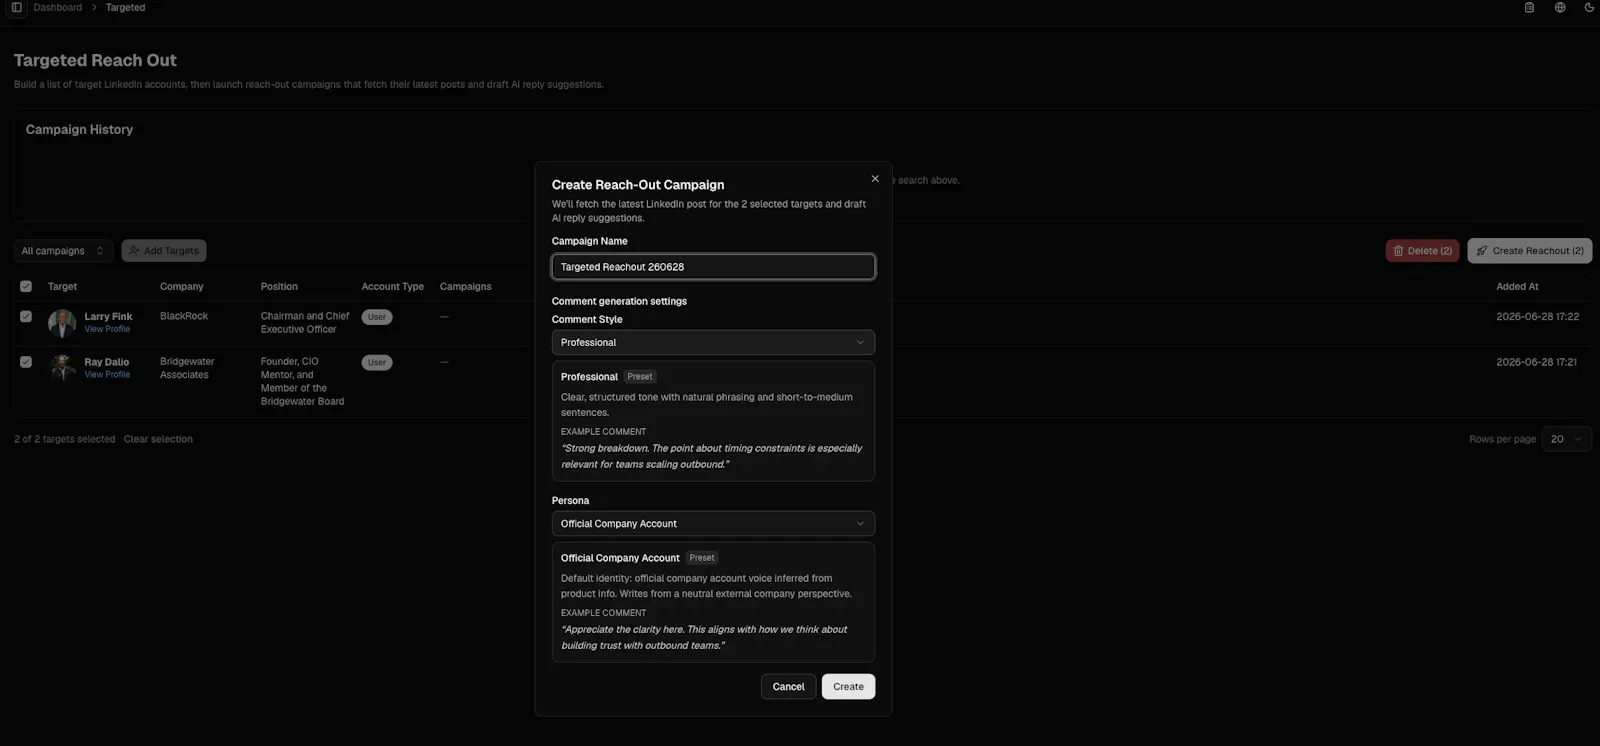Viewport: 1600px width, 746px height.
Task: Click the Added At column header
Action: coord(1517,286)
